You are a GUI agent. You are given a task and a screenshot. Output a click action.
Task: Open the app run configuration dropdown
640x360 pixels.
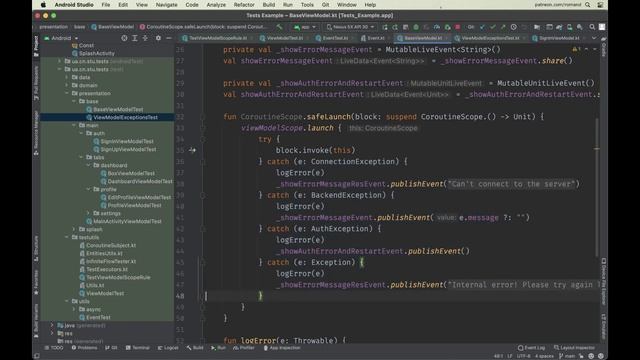[x=305, y=27]
